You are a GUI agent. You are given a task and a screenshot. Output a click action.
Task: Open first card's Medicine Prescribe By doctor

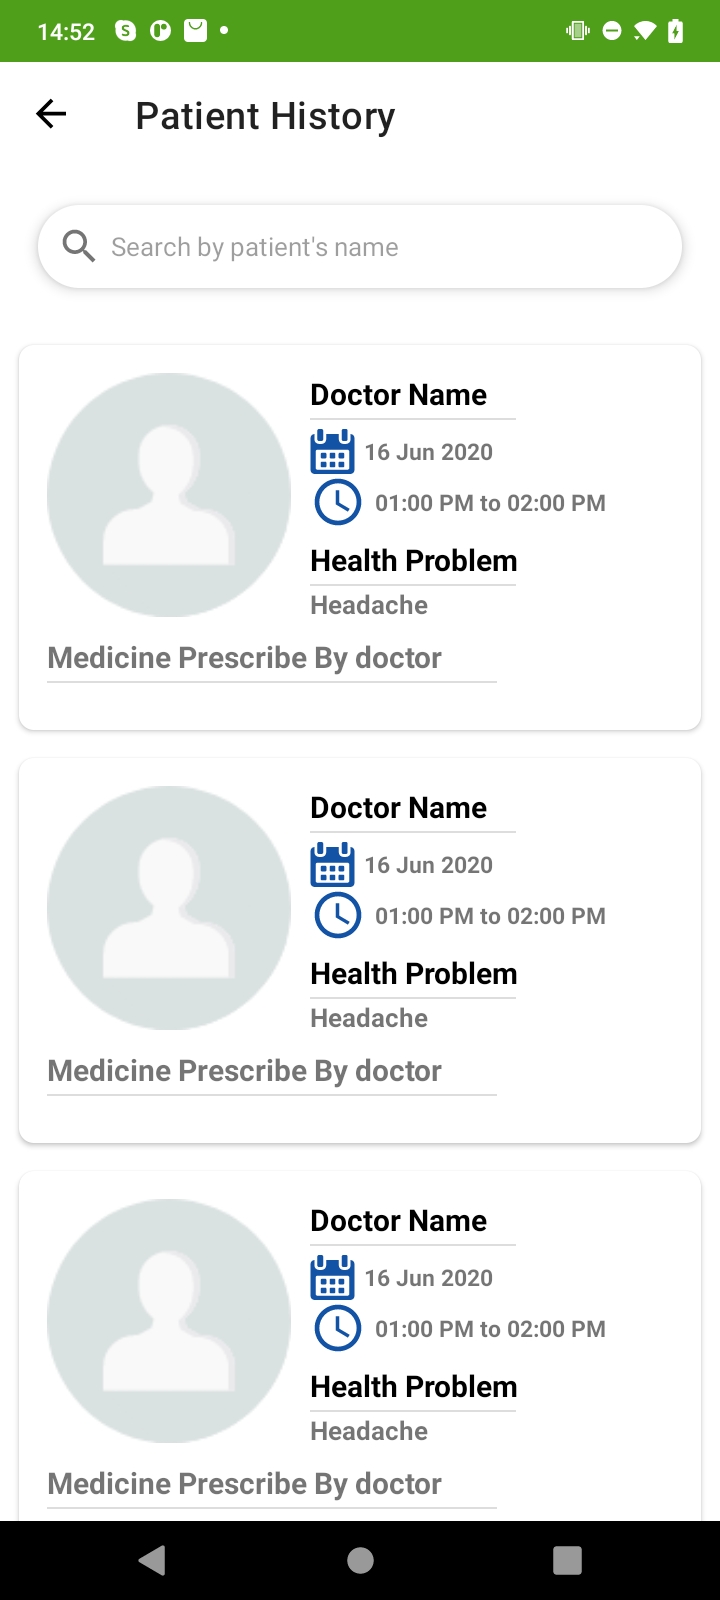point(245,658)
